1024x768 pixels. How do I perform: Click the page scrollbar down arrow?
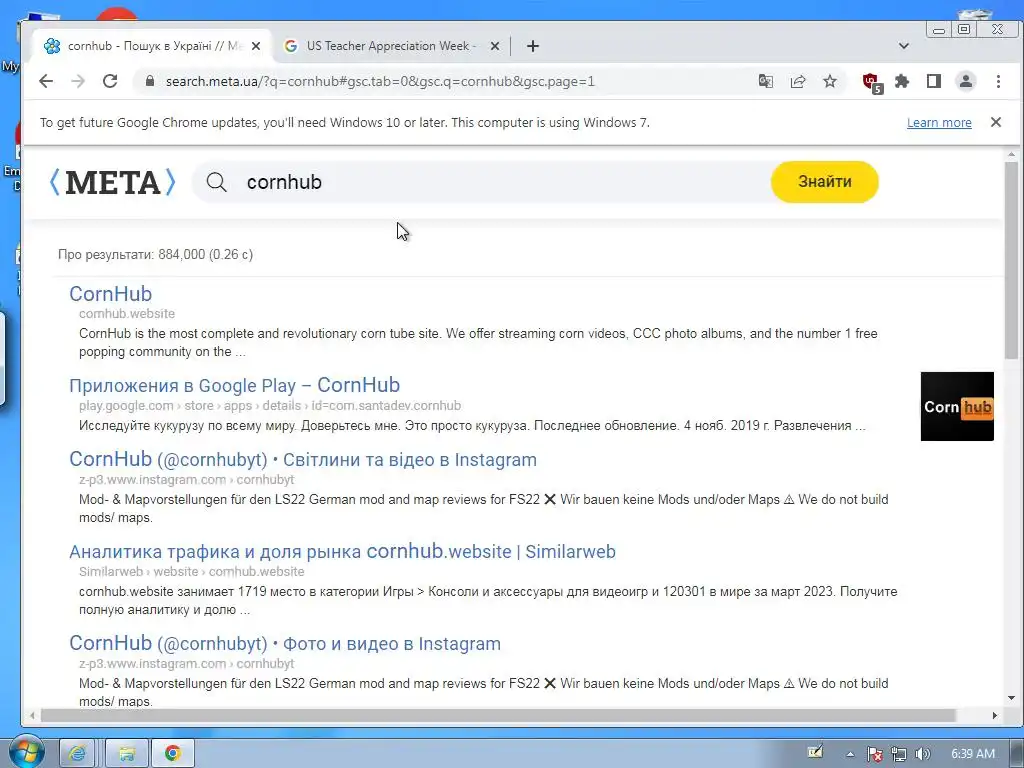coord(1012,698)
